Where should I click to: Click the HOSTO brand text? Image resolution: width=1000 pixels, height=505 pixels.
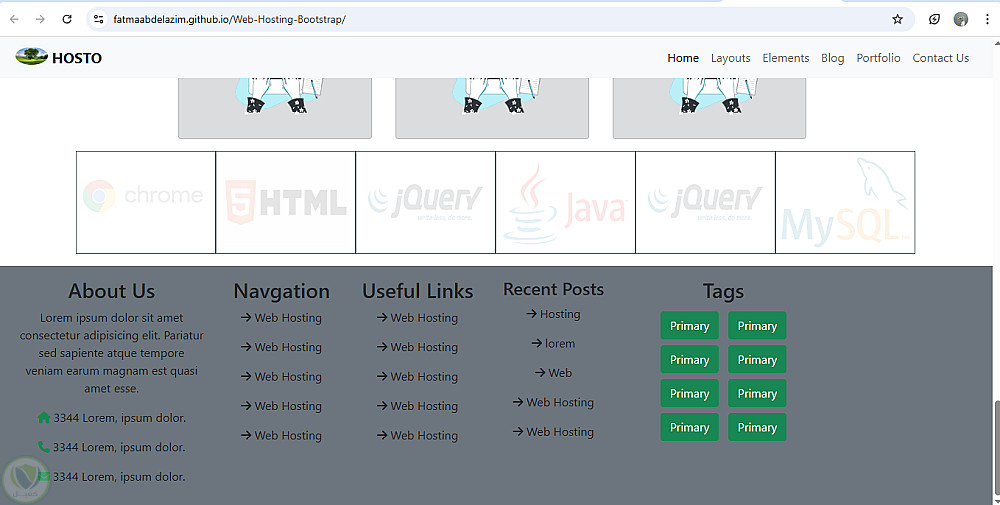[x=77, y=58]
